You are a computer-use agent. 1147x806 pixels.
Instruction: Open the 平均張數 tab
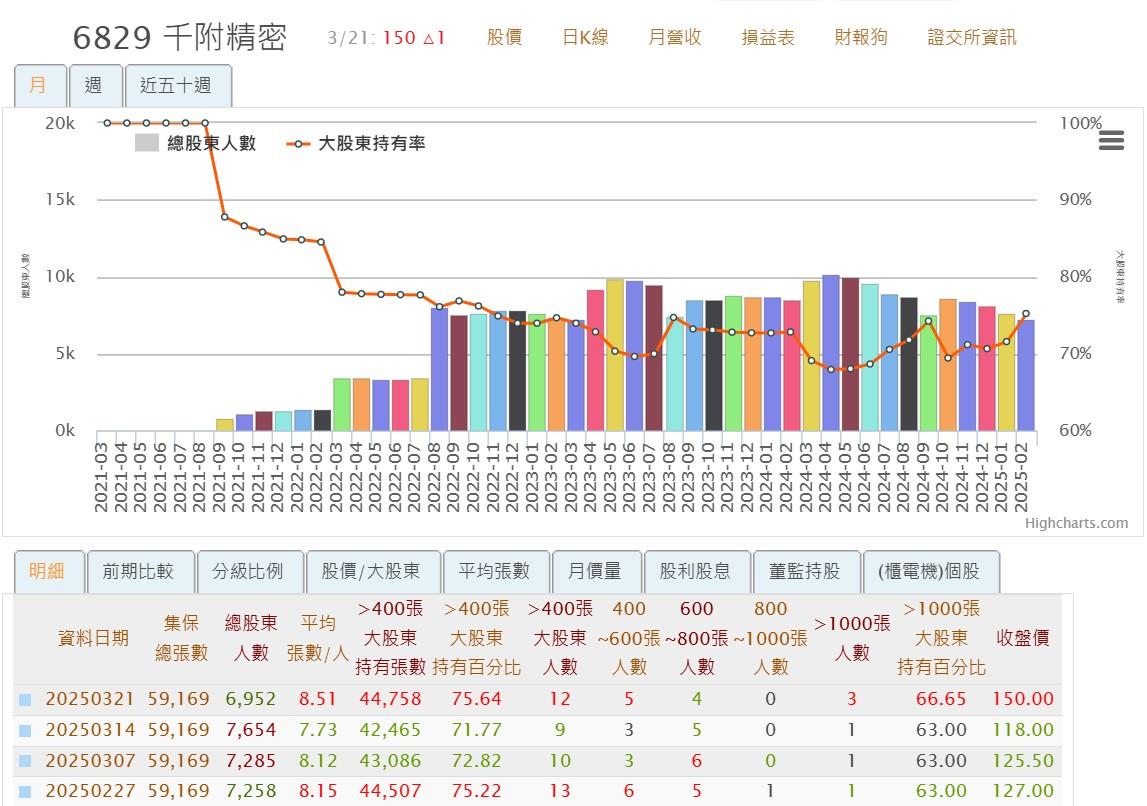496,571
